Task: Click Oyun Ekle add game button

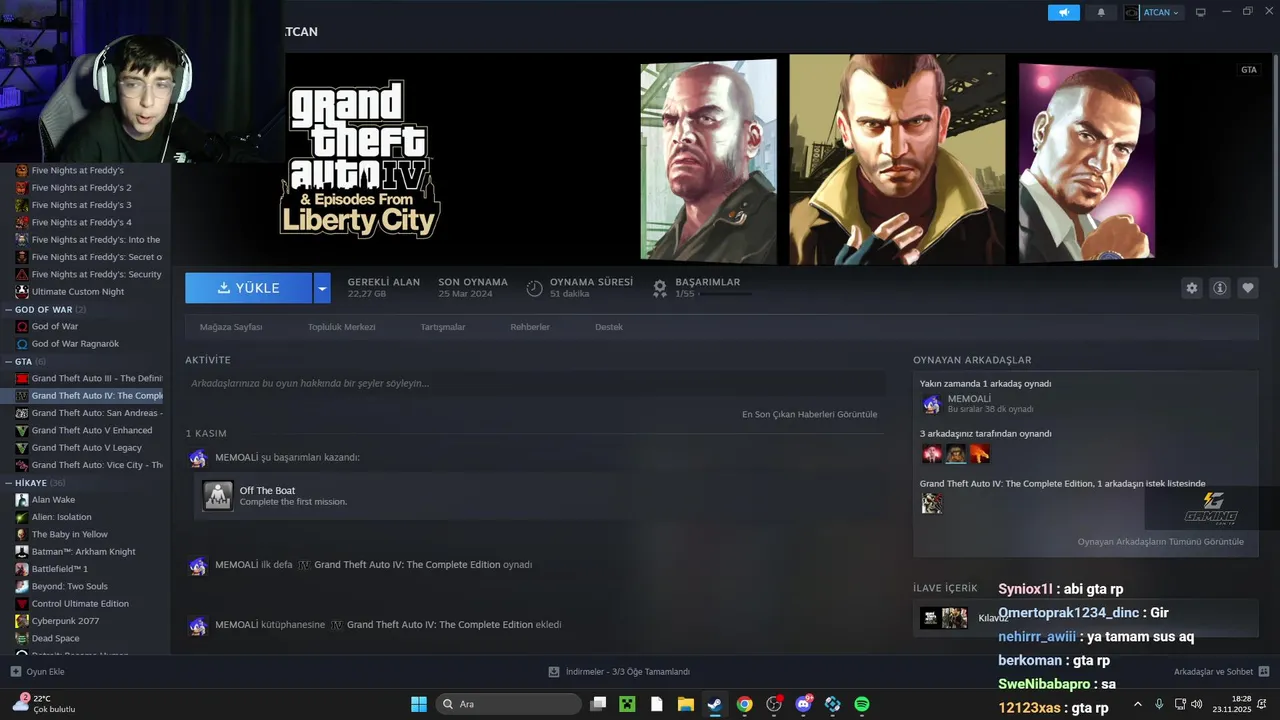Action: 37,672
